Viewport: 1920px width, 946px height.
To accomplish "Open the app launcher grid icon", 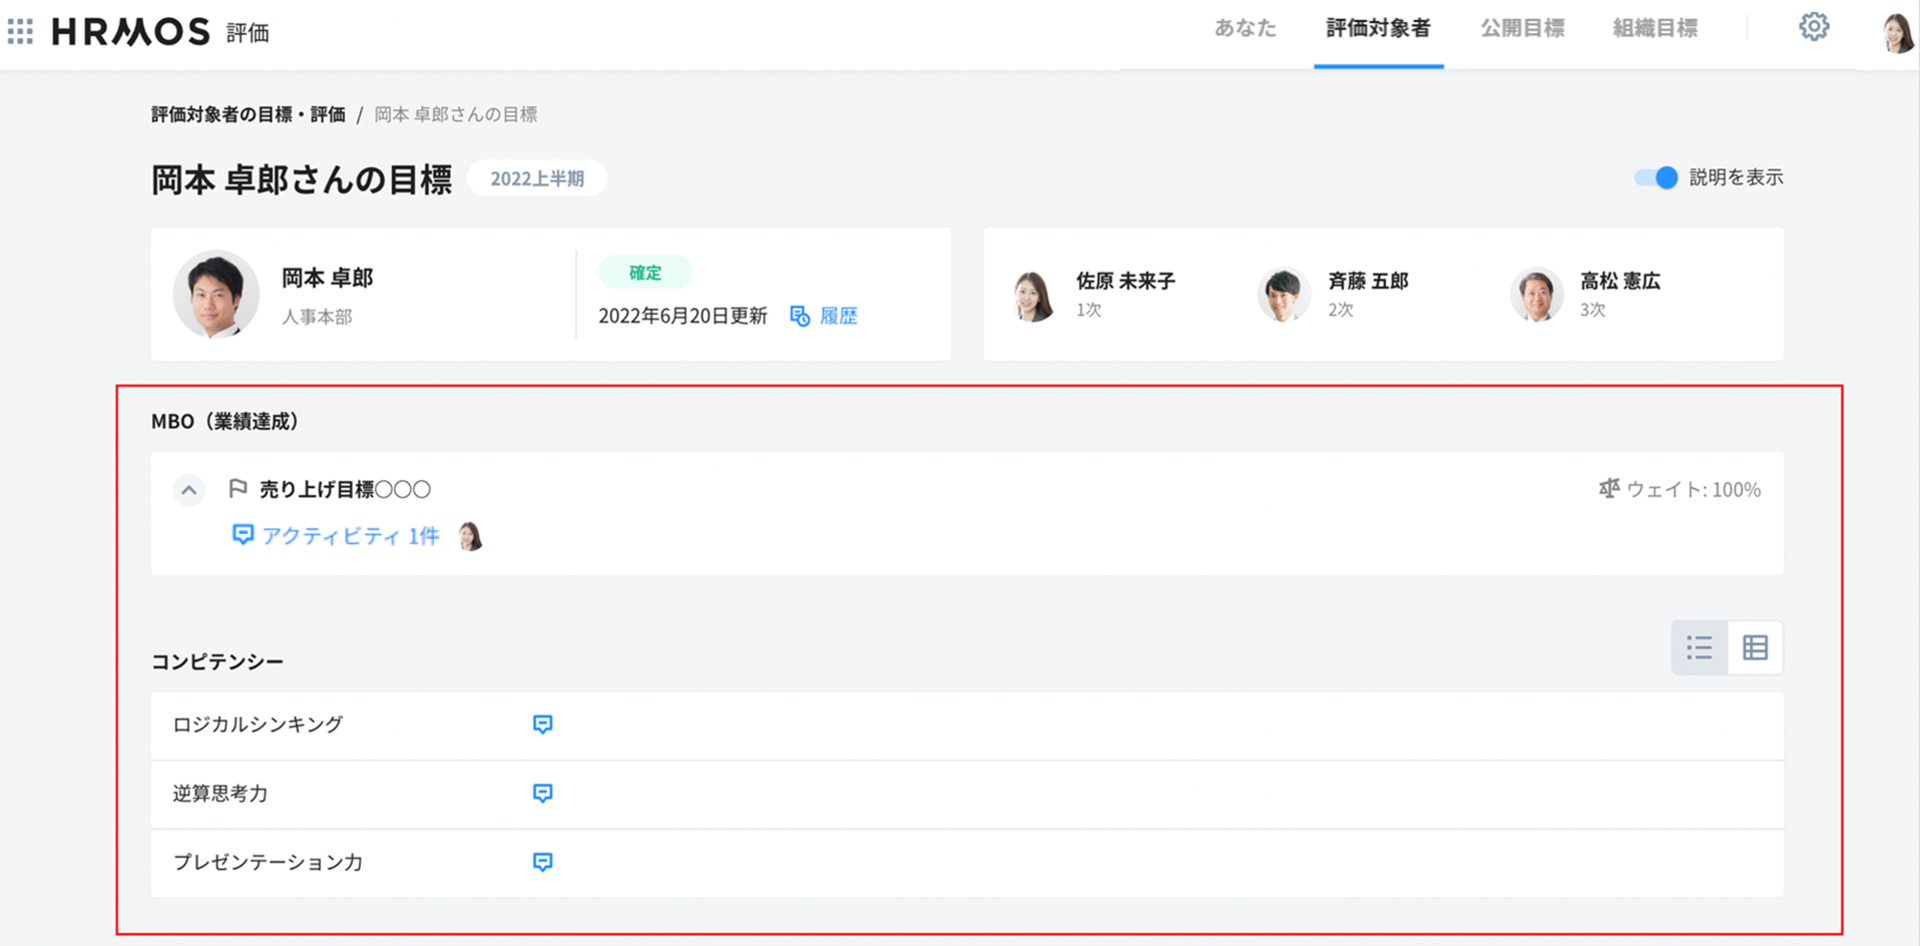I will pyautogui.click(x=20, y=31).
